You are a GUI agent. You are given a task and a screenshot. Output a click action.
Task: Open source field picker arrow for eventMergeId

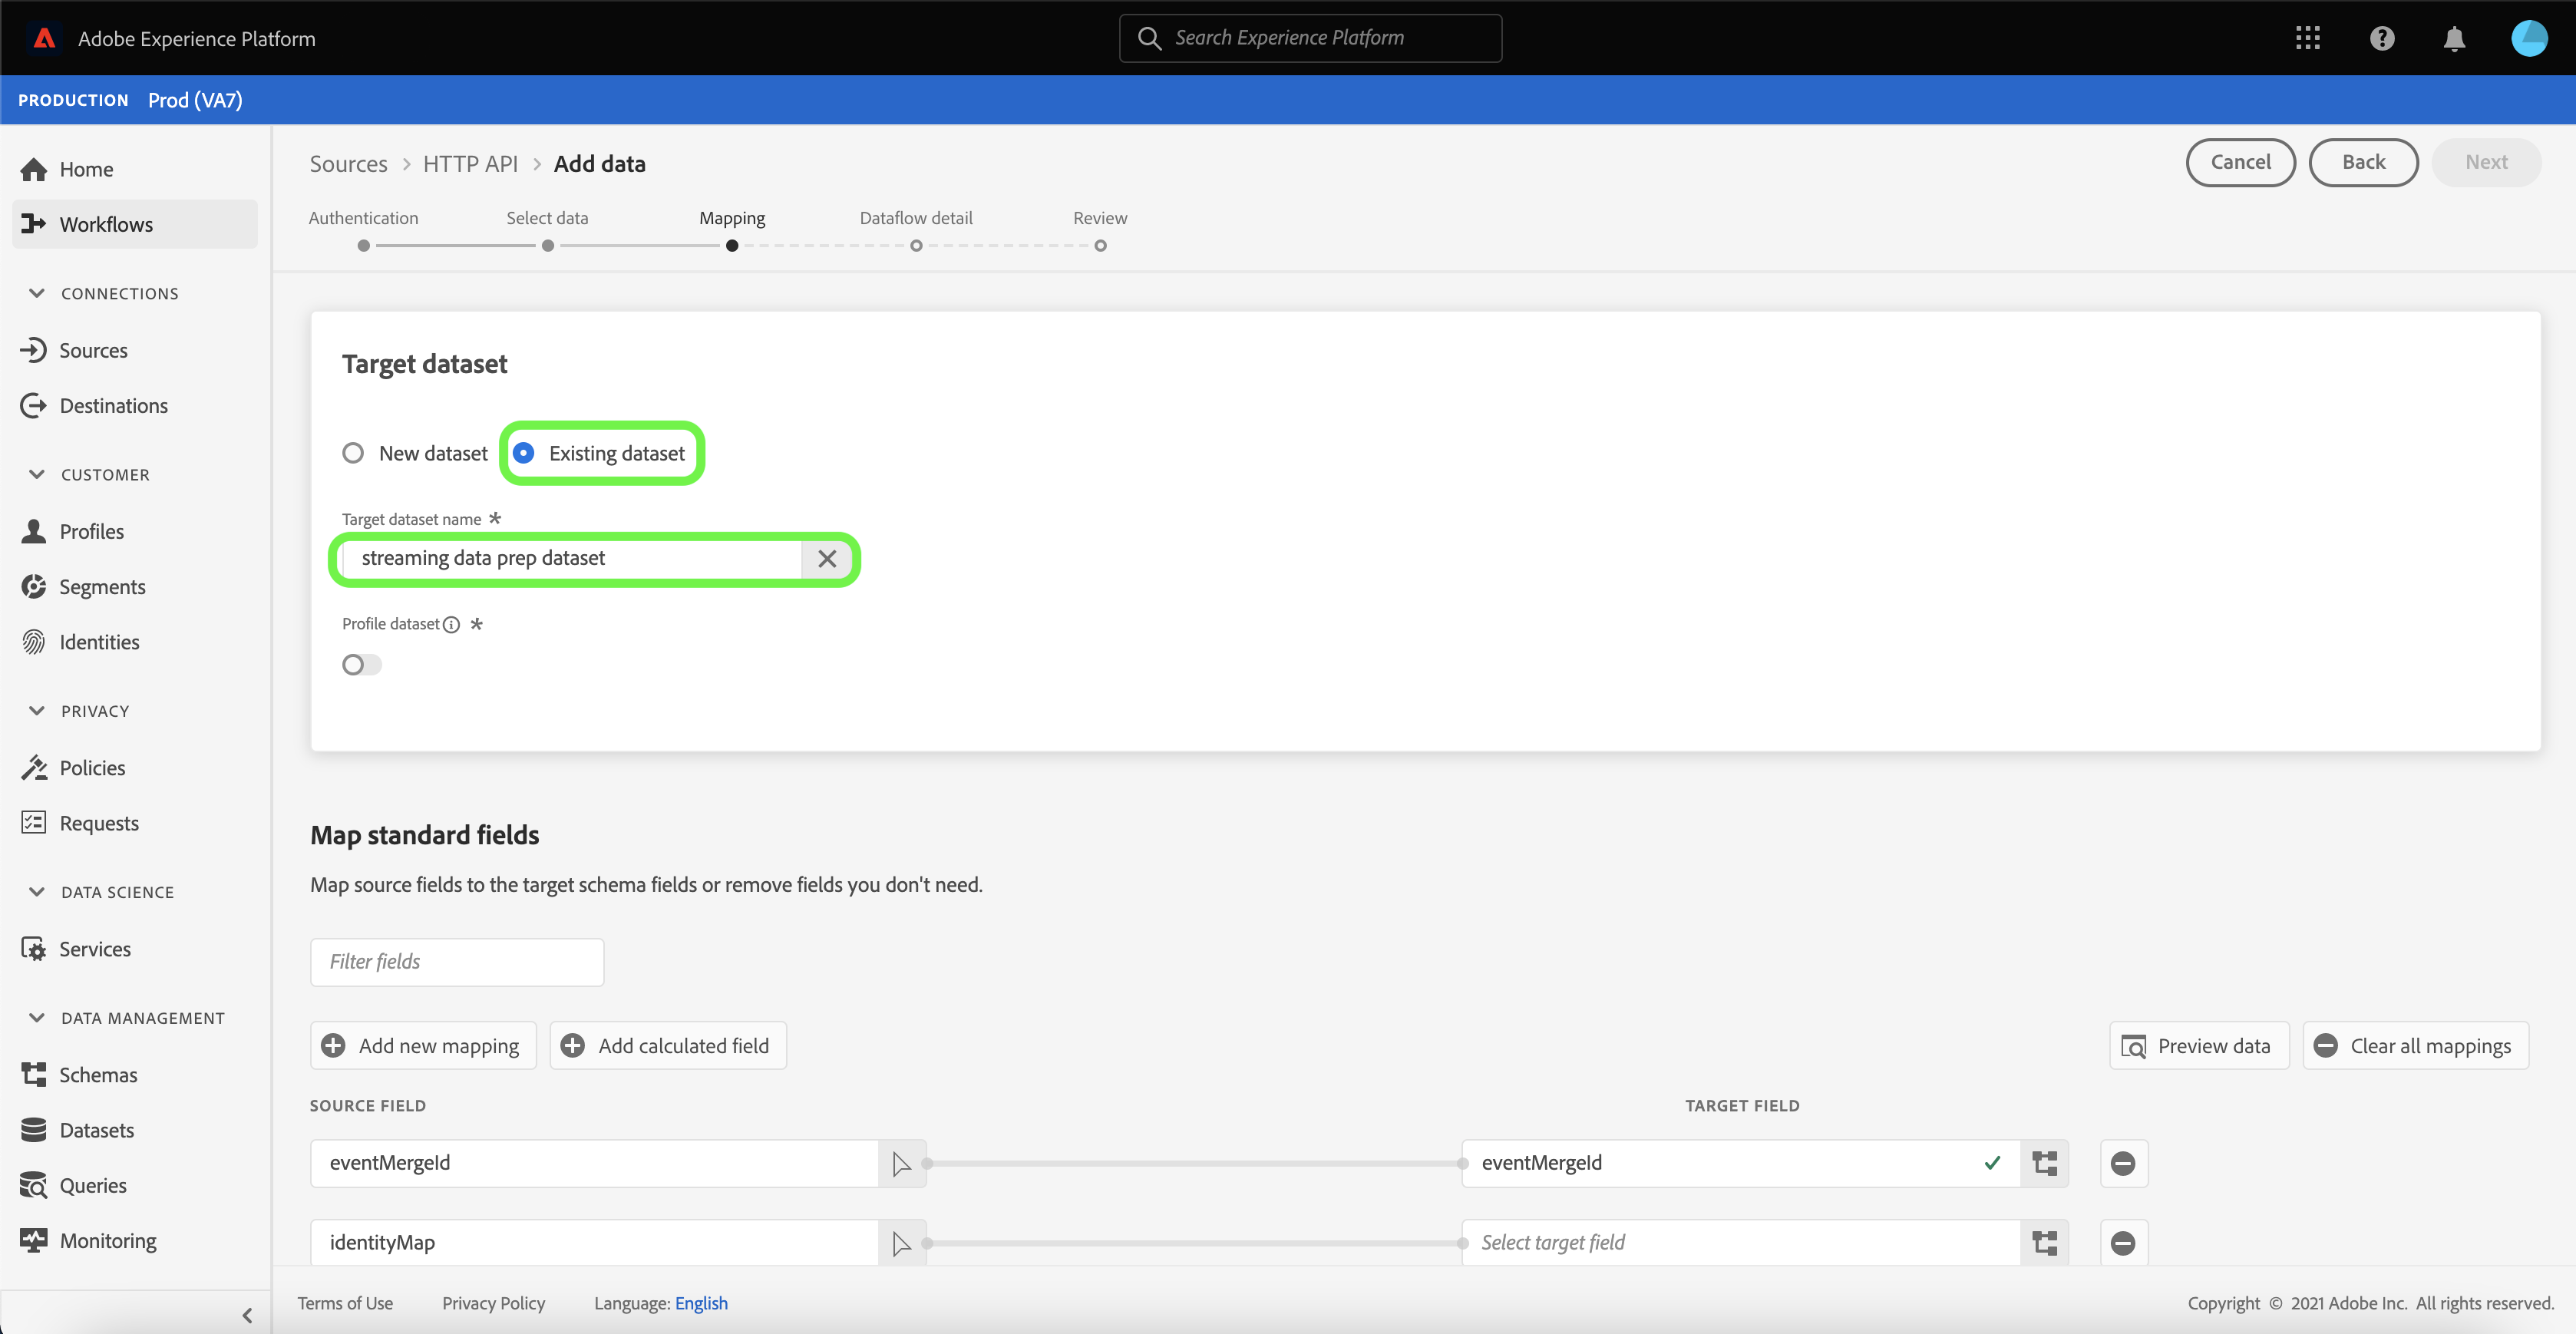point(901,1163)
